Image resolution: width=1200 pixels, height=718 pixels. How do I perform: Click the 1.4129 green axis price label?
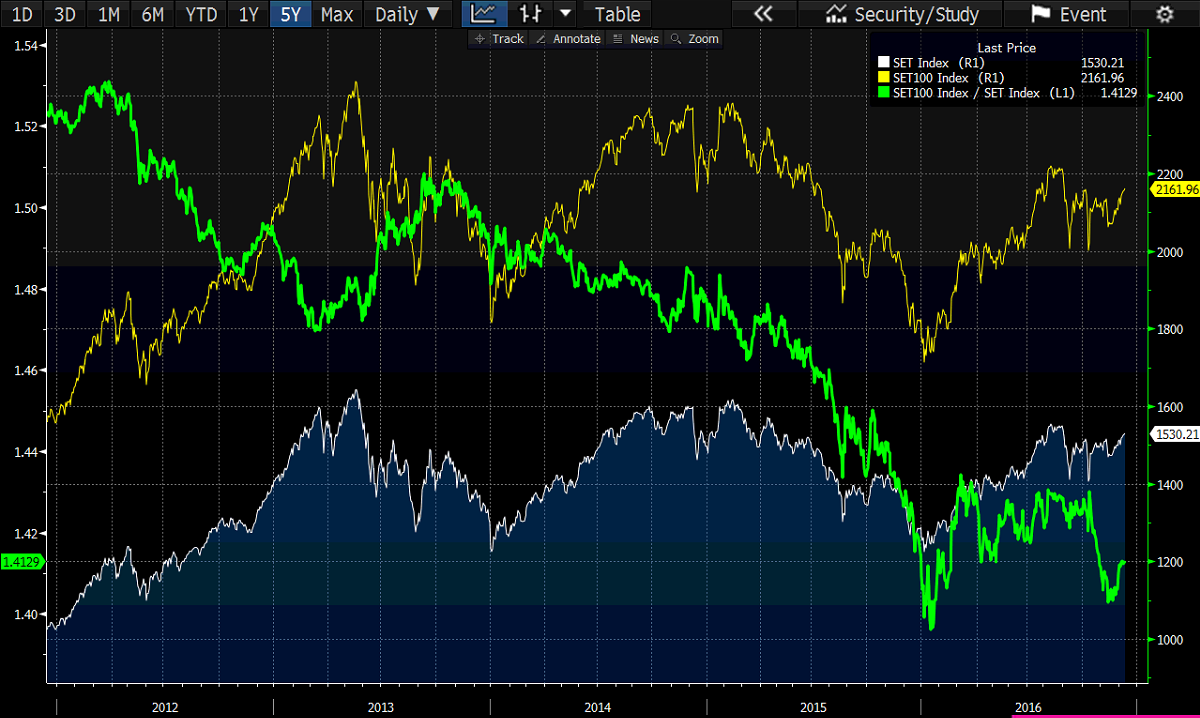[x=22, y=562]
